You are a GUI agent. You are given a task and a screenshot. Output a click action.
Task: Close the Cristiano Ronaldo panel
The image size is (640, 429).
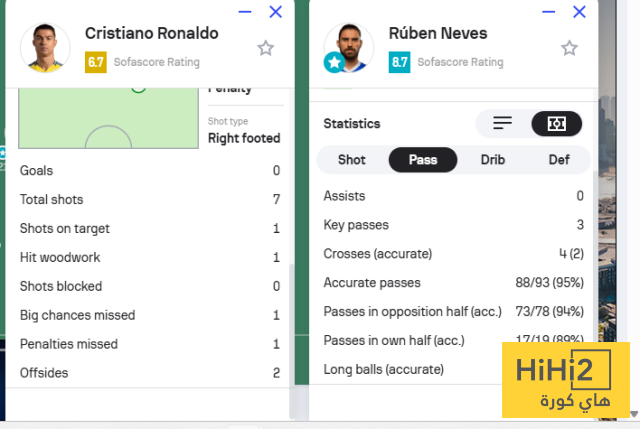click(x=276, y=12)
